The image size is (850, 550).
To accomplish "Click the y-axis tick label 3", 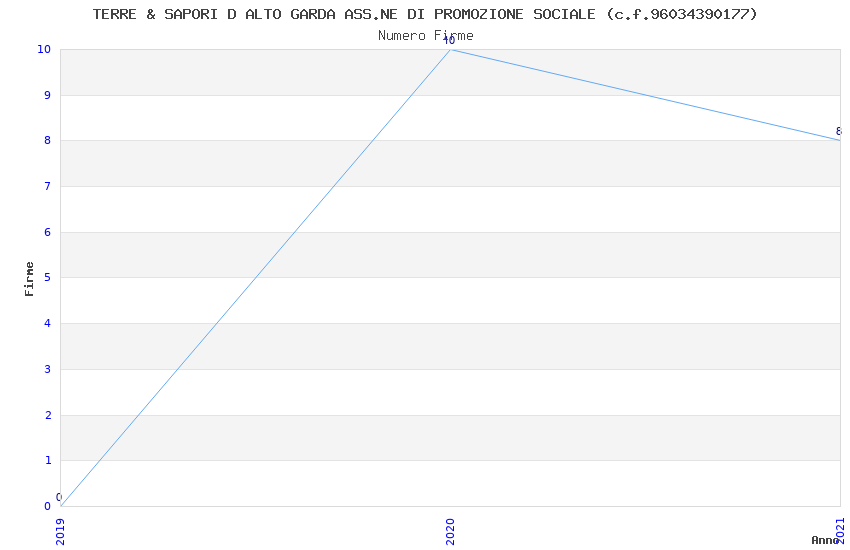I will pyautogui.click(x=48, y=370).
